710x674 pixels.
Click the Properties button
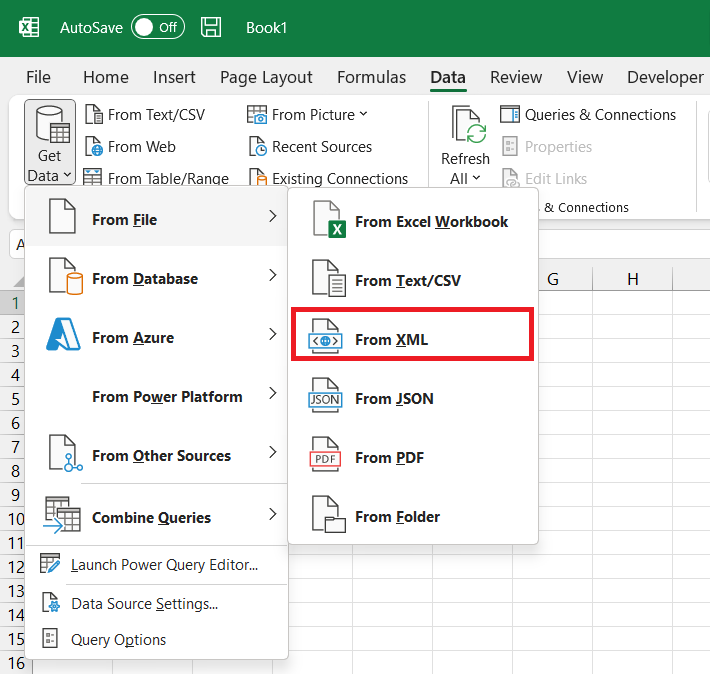pyautogui.click(x=547, y=147)
